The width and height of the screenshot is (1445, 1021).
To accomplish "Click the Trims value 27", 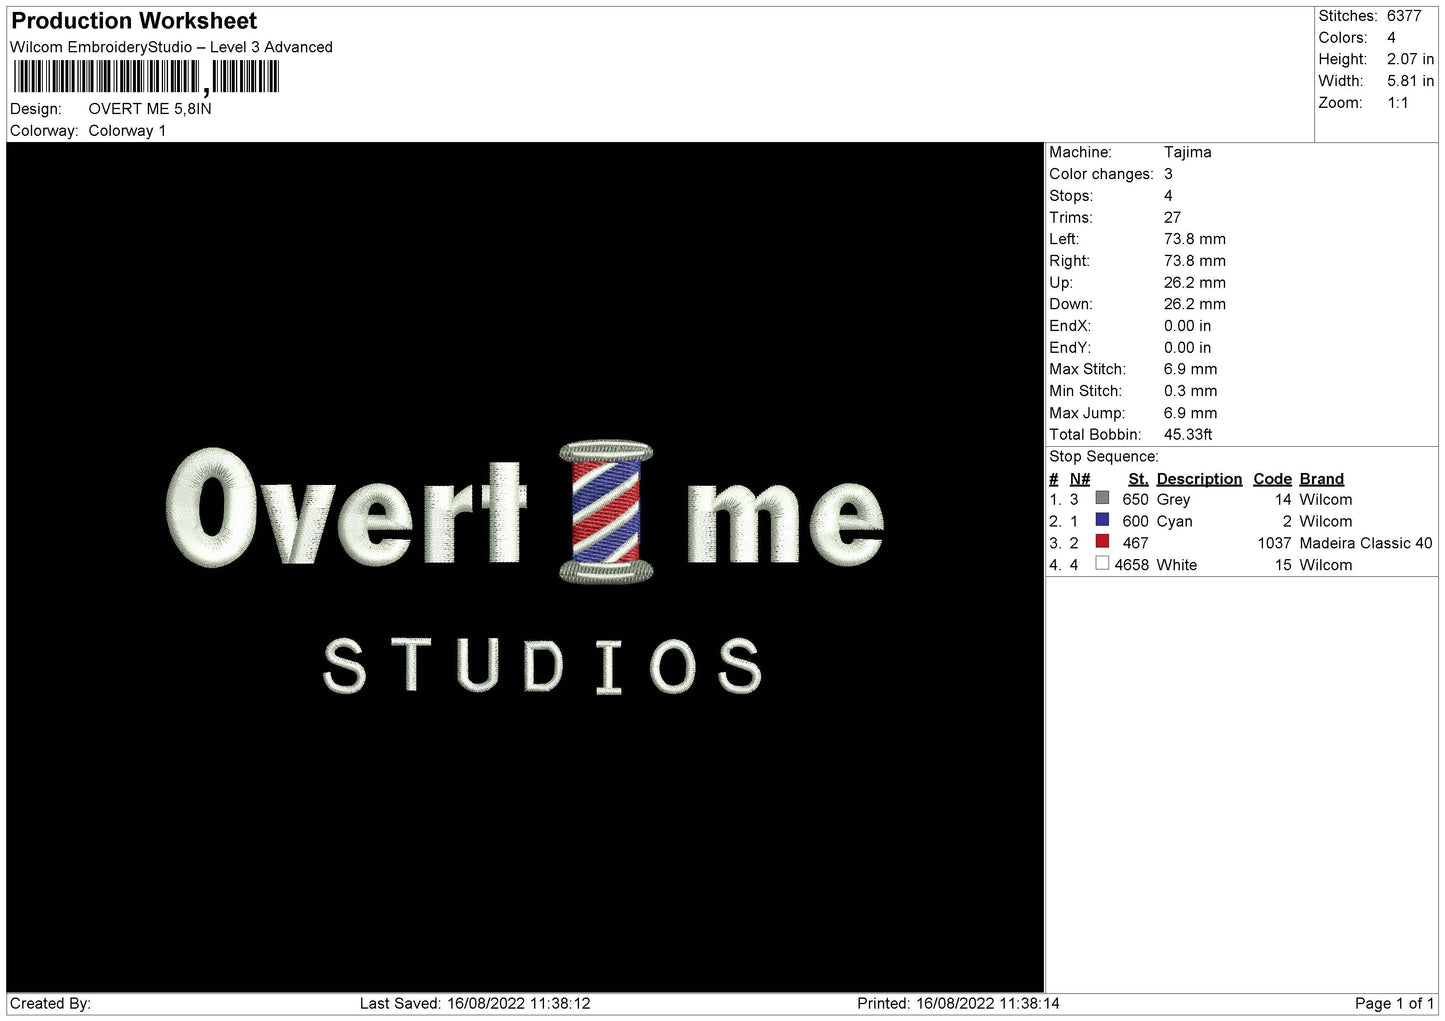I will (x=1172, y=218).
